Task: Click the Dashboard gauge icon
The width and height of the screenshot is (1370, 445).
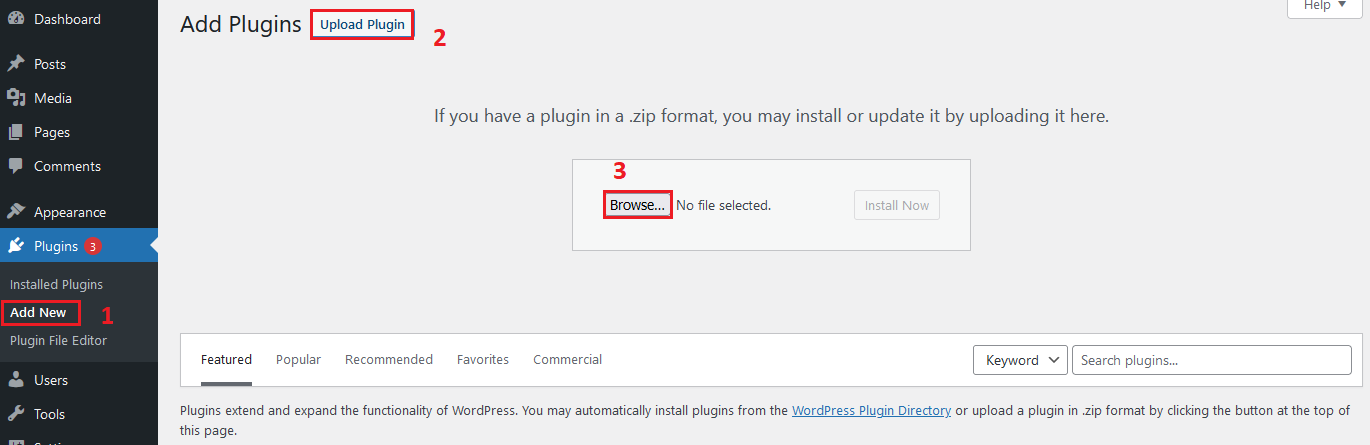Action: (x=16, y=19)
